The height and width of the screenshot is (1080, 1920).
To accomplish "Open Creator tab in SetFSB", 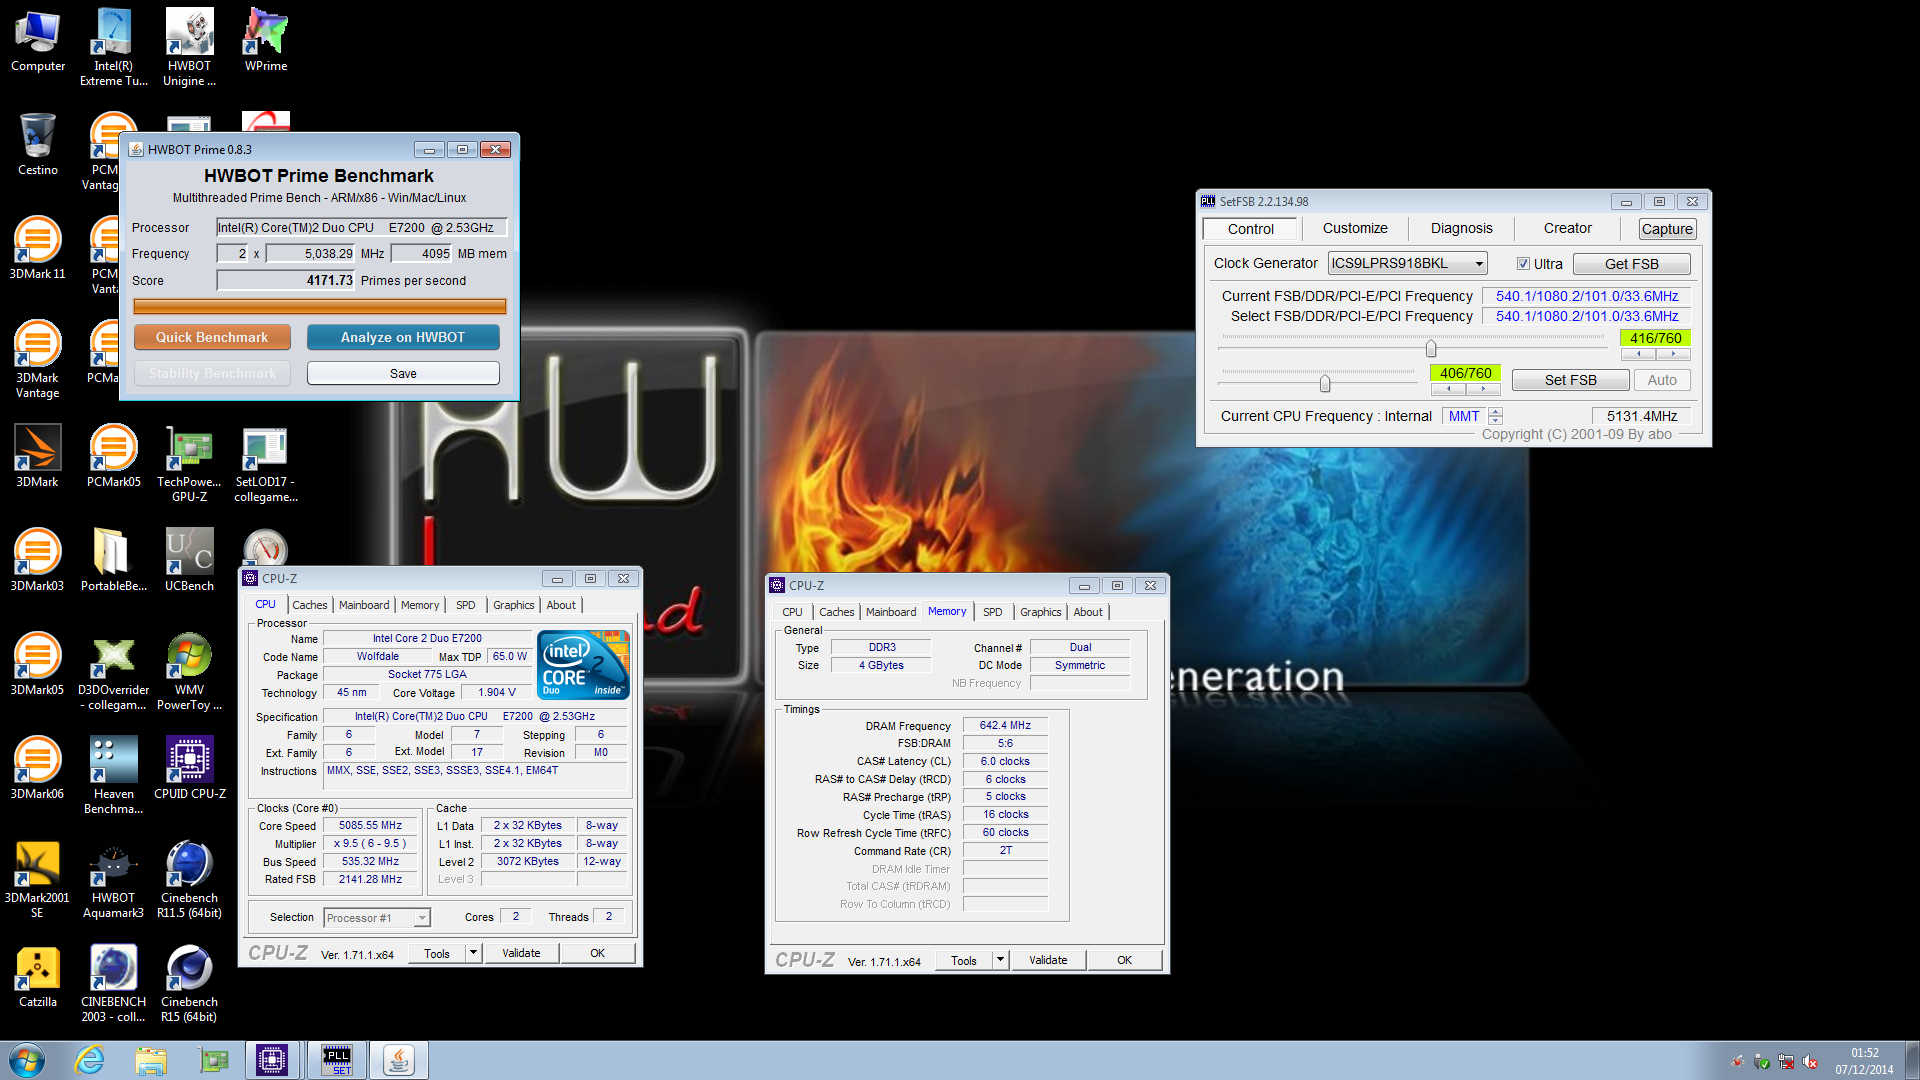I will point(1567,228).
